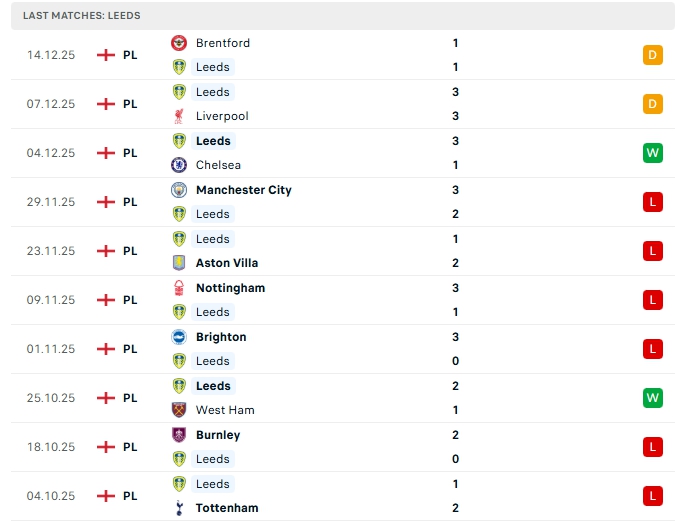Click the Chelsea club crest icon
Viewport: 686px width, 522px height.
(179, 165)
